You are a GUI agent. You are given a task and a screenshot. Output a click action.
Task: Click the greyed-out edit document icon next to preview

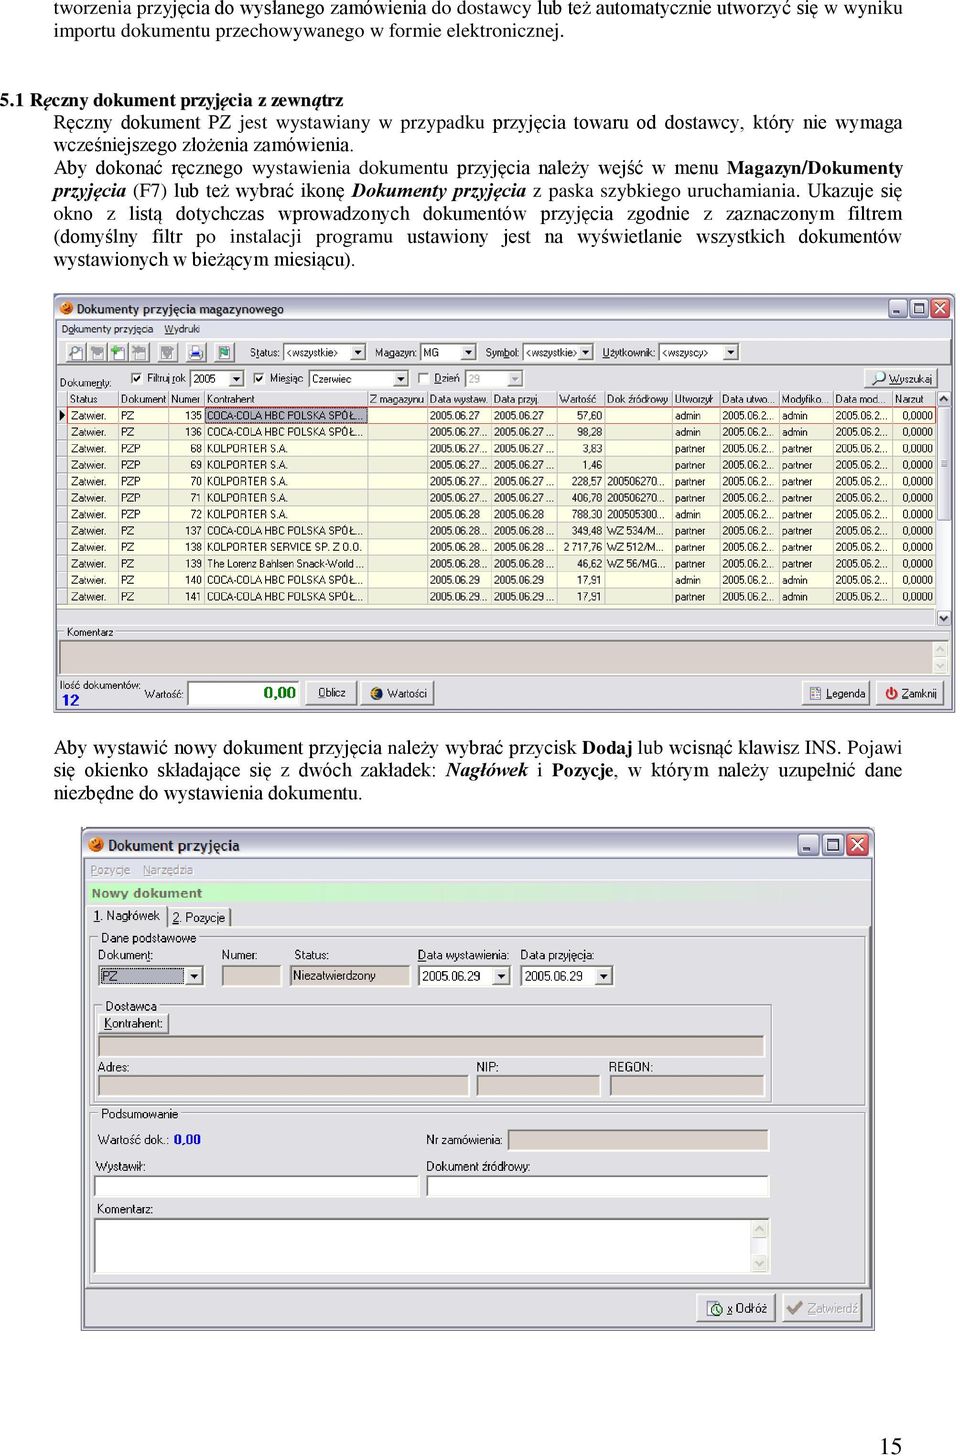pos(97,352)
